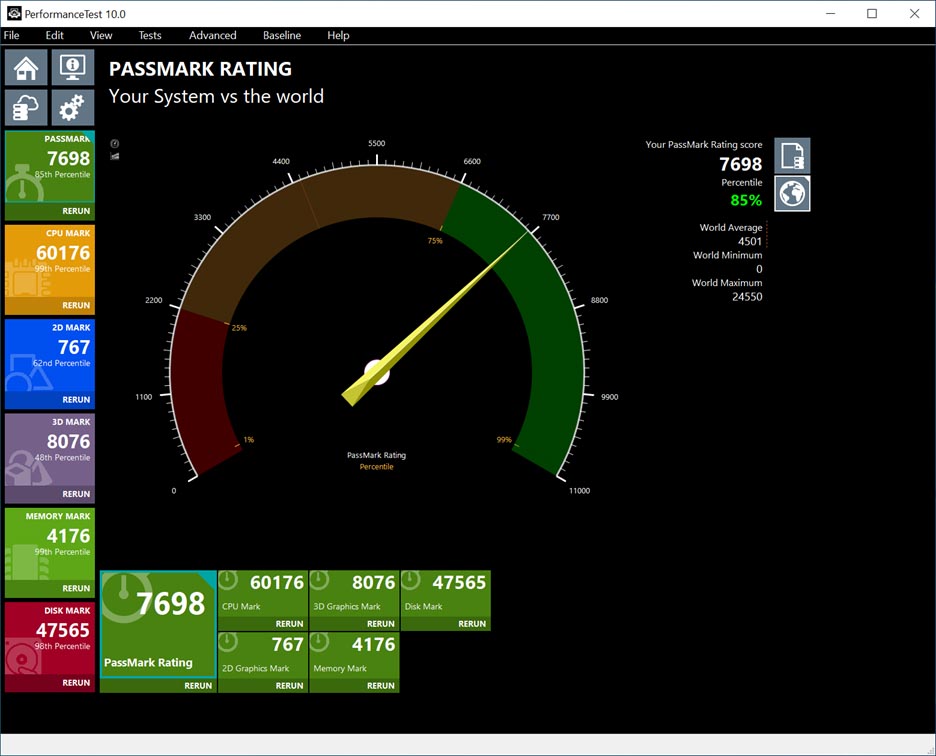Open the Help menu
This screenshot has height=756, width=936.
pyautogui.click(x=338, y=35)
